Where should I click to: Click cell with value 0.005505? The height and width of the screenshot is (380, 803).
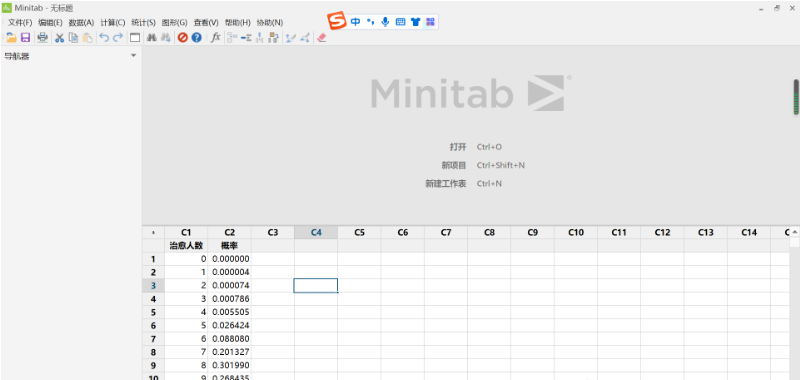tap(229, 312)
